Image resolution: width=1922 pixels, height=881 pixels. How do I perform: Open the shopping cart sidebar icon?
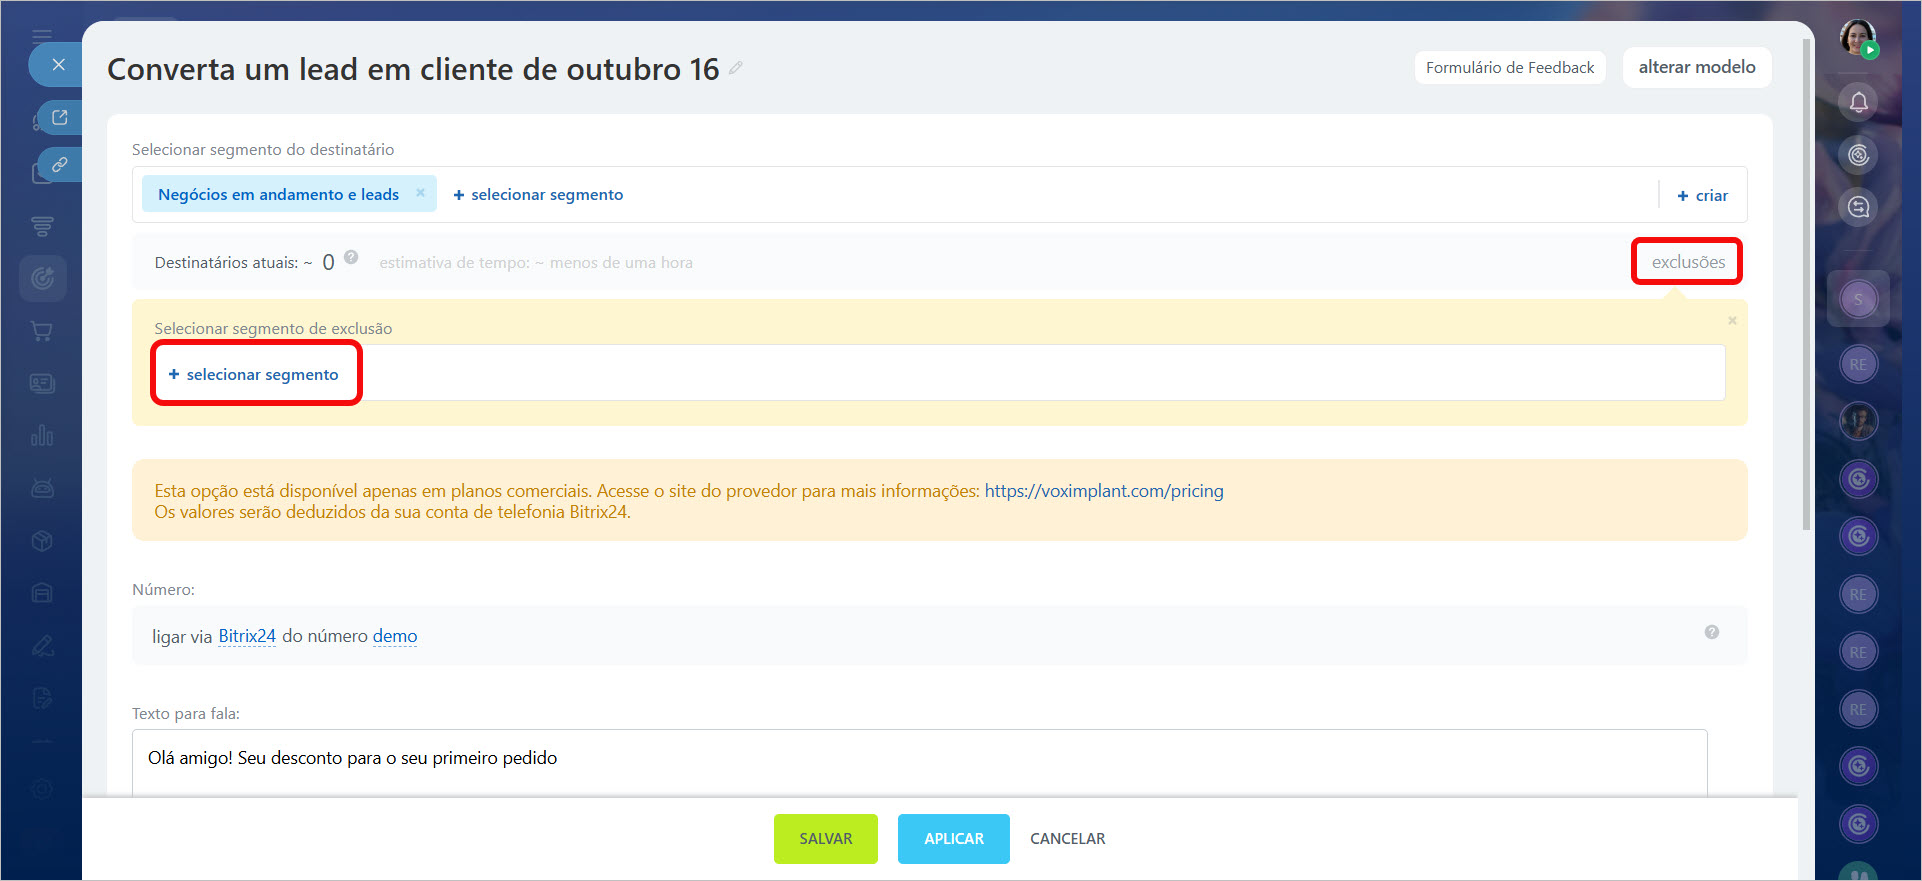click(x=42, y=331)
